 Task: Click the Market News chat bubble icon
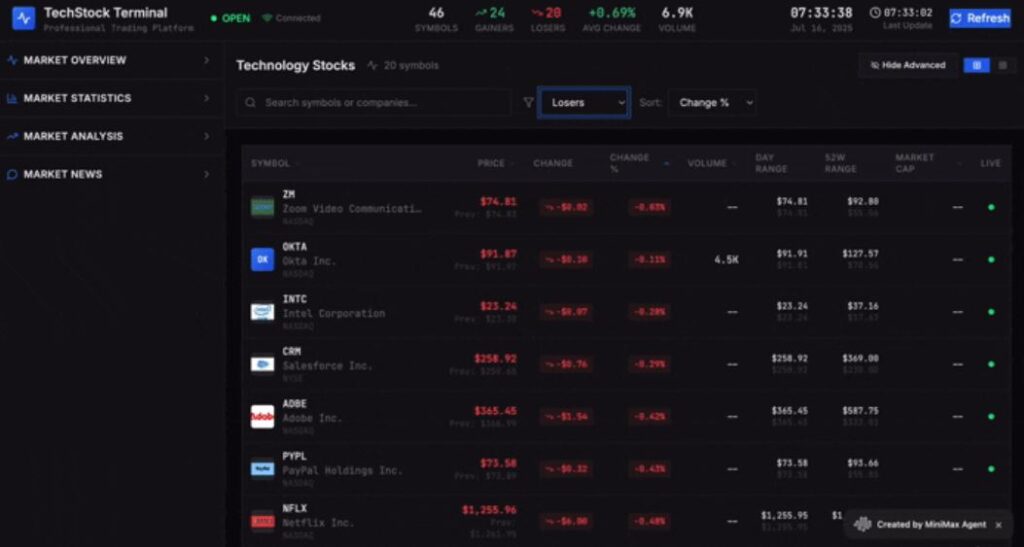[x=12, y=174]
